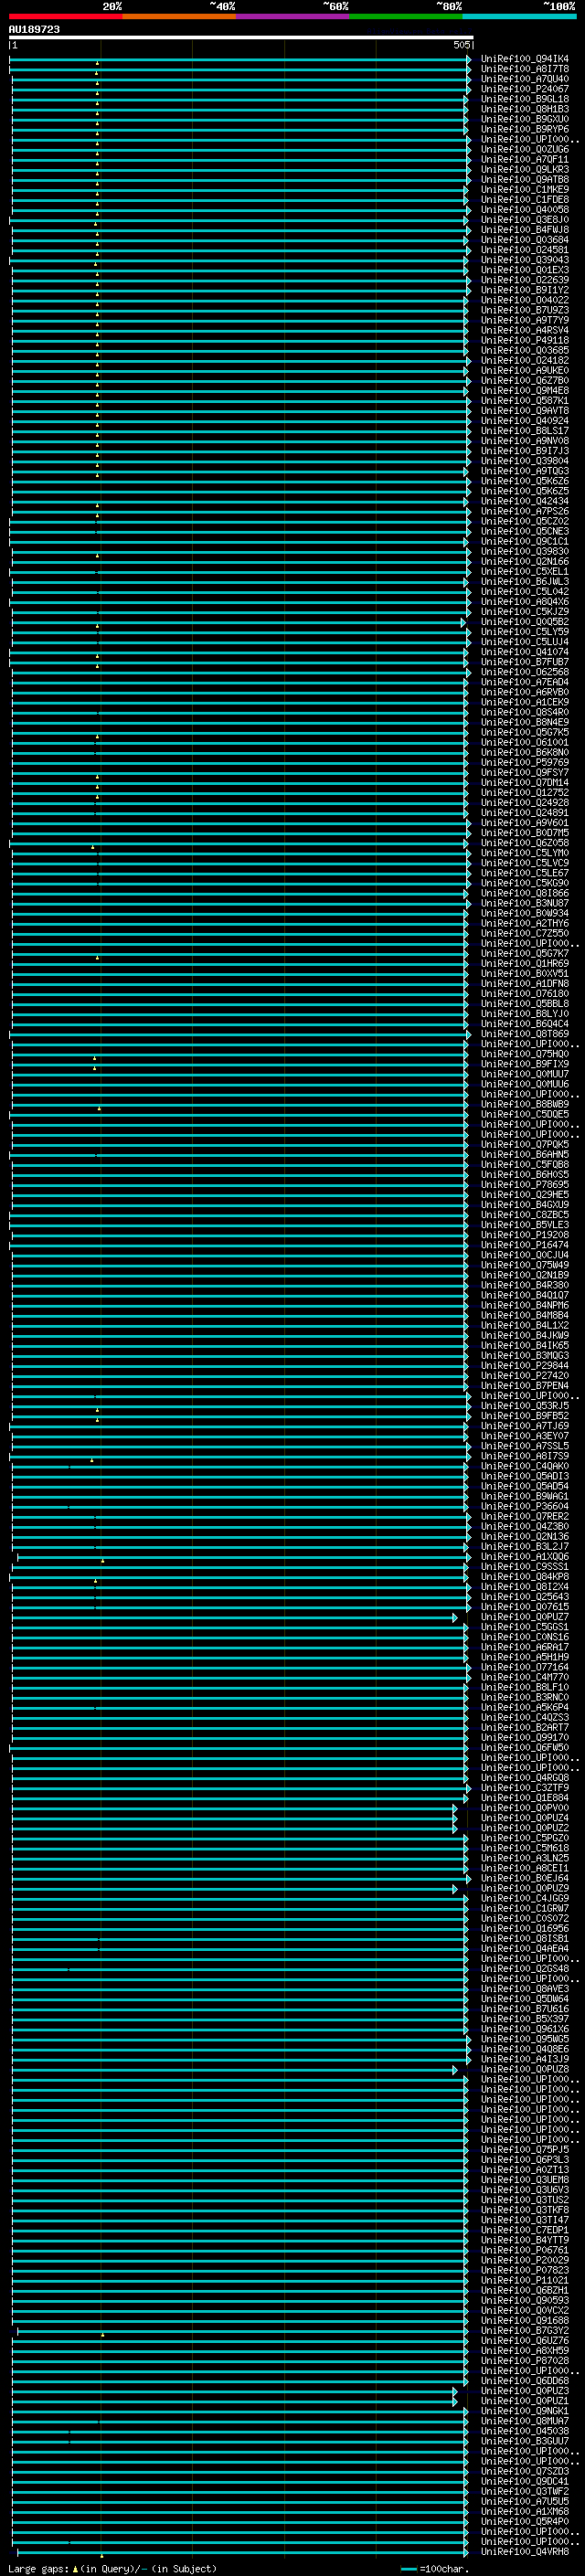Screen dimensions: 585x2576
Task: Select label UniRef100_Q75HQ0
Action: pos(524,1054)
